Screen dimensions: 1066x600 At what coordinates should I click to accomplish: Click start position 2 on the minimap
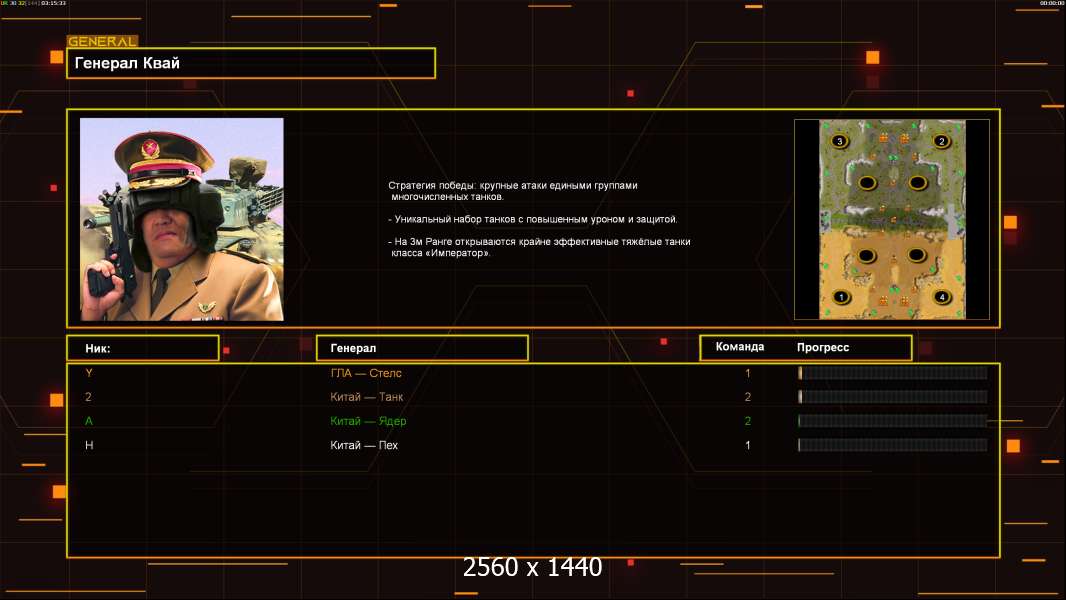pos(941,141)
